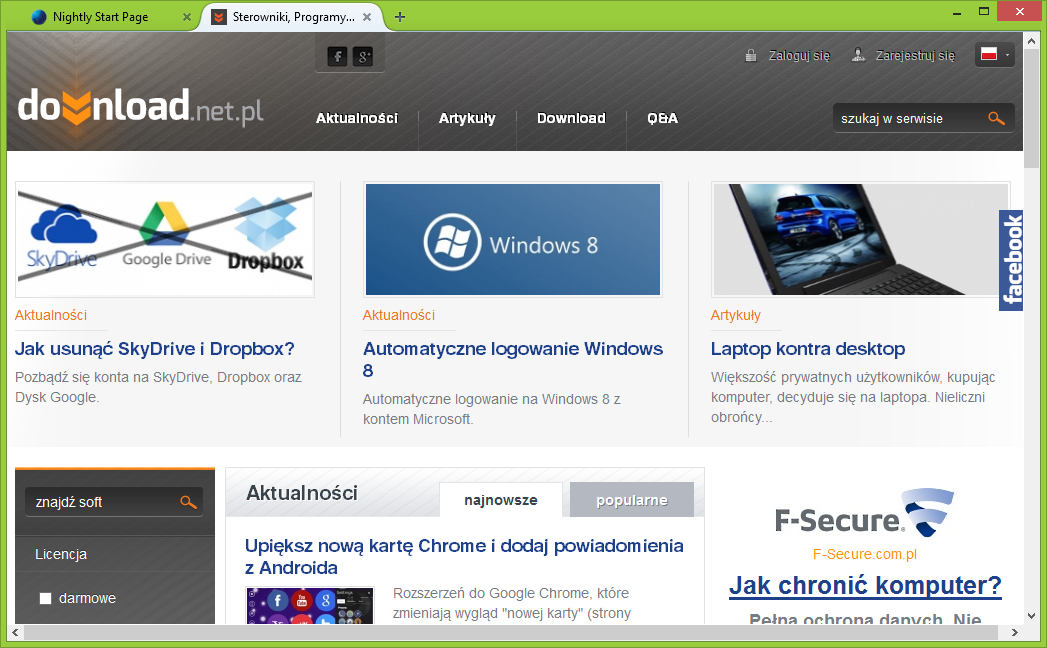
Task: Open article 'Automatyczne logowanie Windows 8'
Action: (513, 359)
